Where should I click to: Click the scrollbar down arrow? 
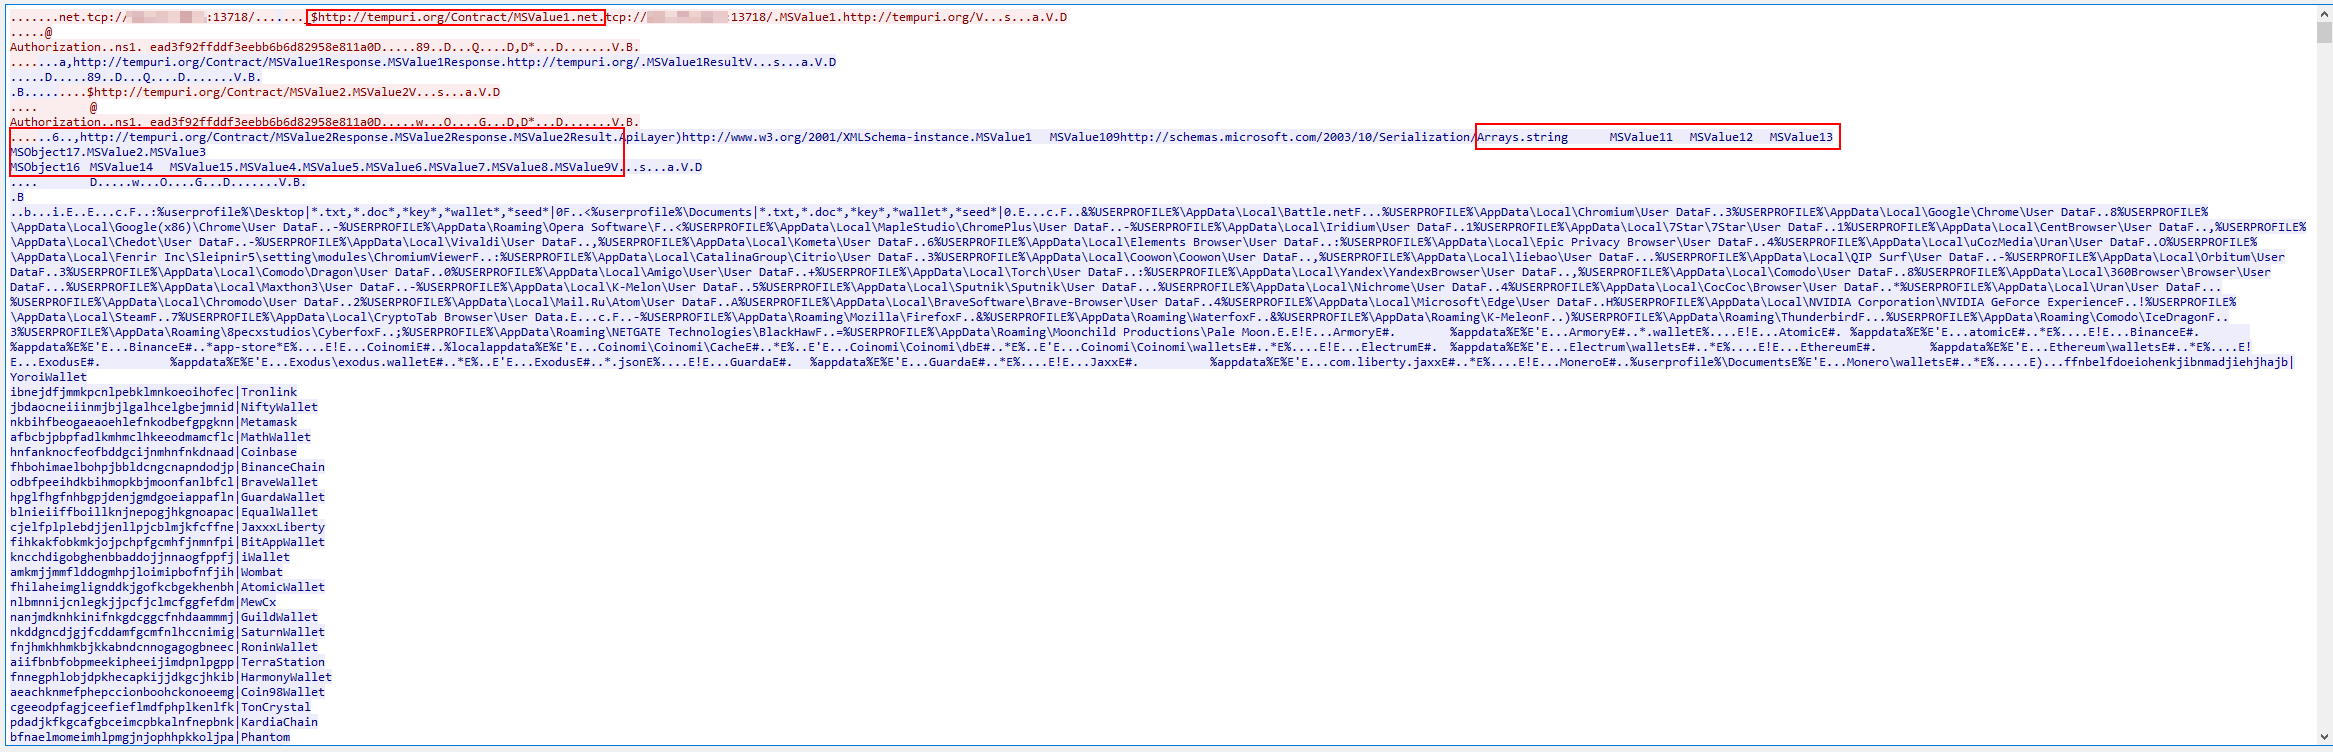point(2324,738)
